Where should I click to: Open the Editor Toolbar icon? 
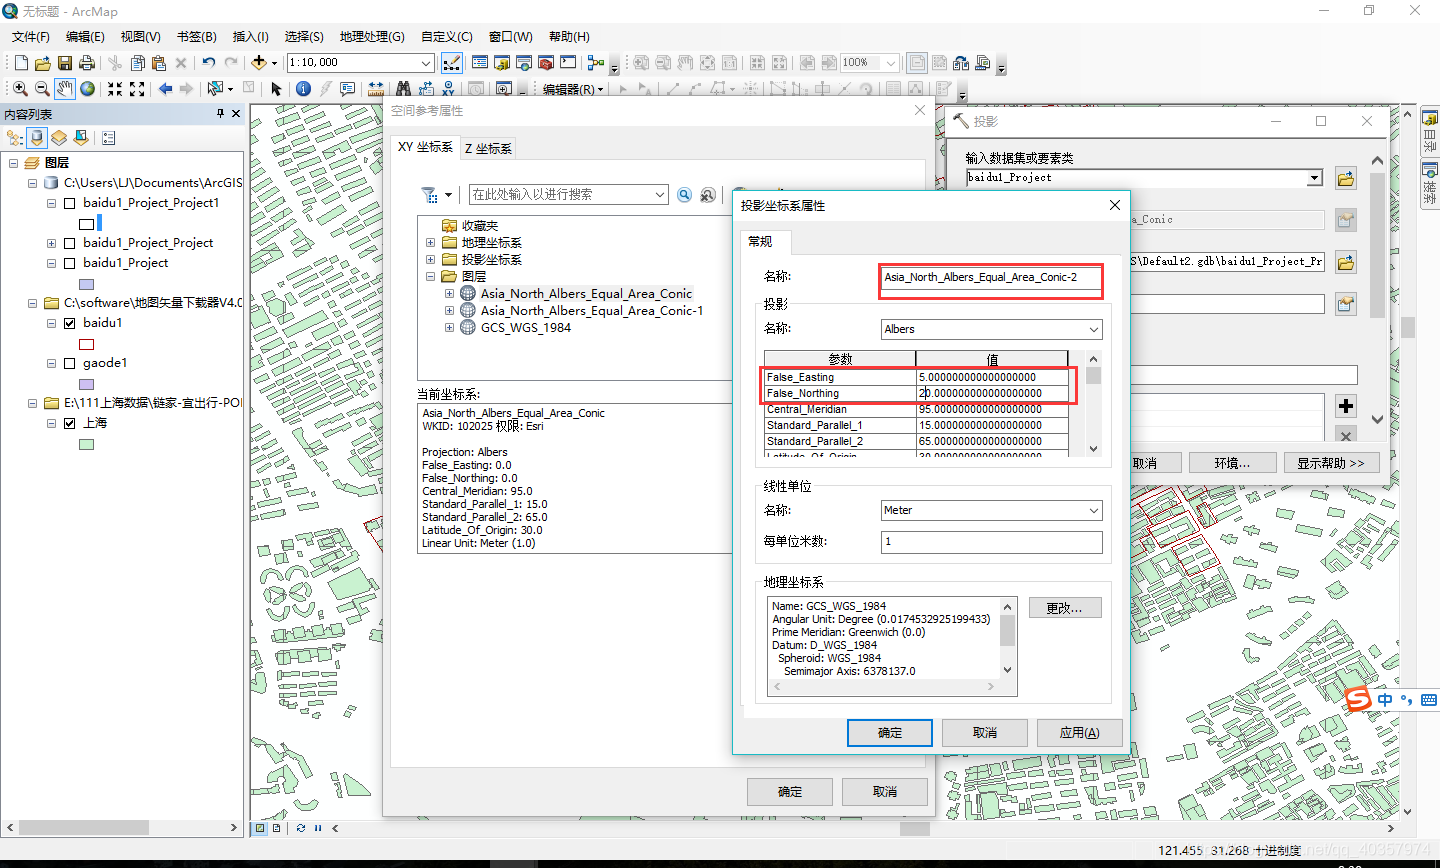452,63
